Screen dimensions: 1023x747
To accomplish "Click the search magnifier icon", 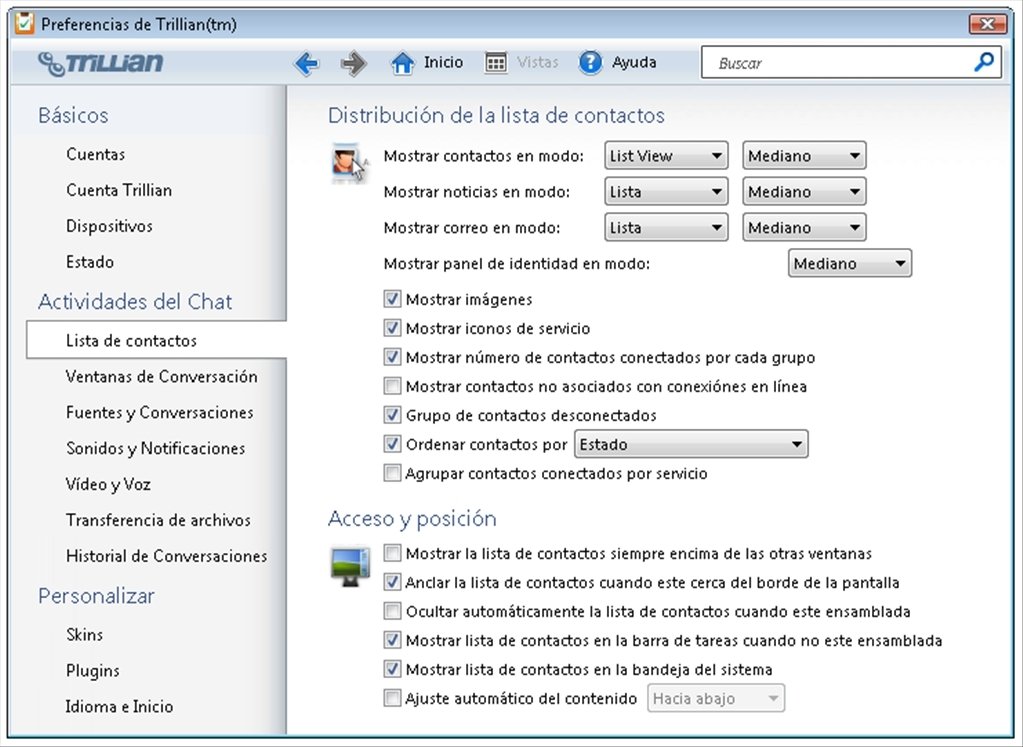I will point(984,62).
